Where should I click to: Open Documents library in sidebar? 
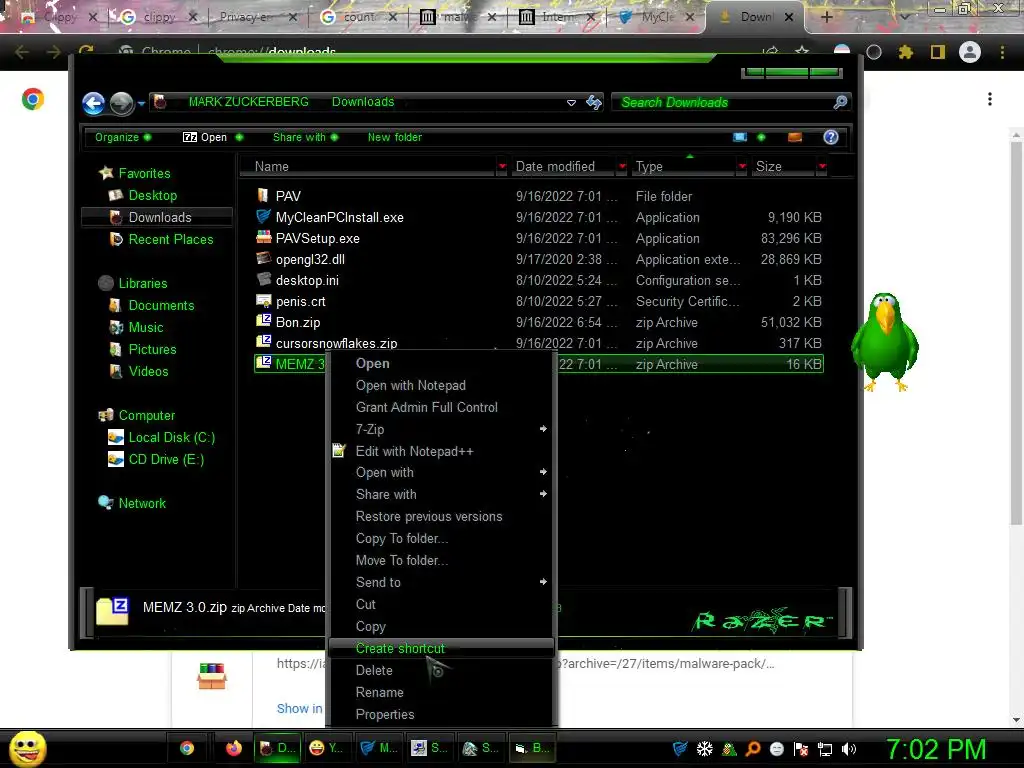pyautogui.click(x=161, y=306)
